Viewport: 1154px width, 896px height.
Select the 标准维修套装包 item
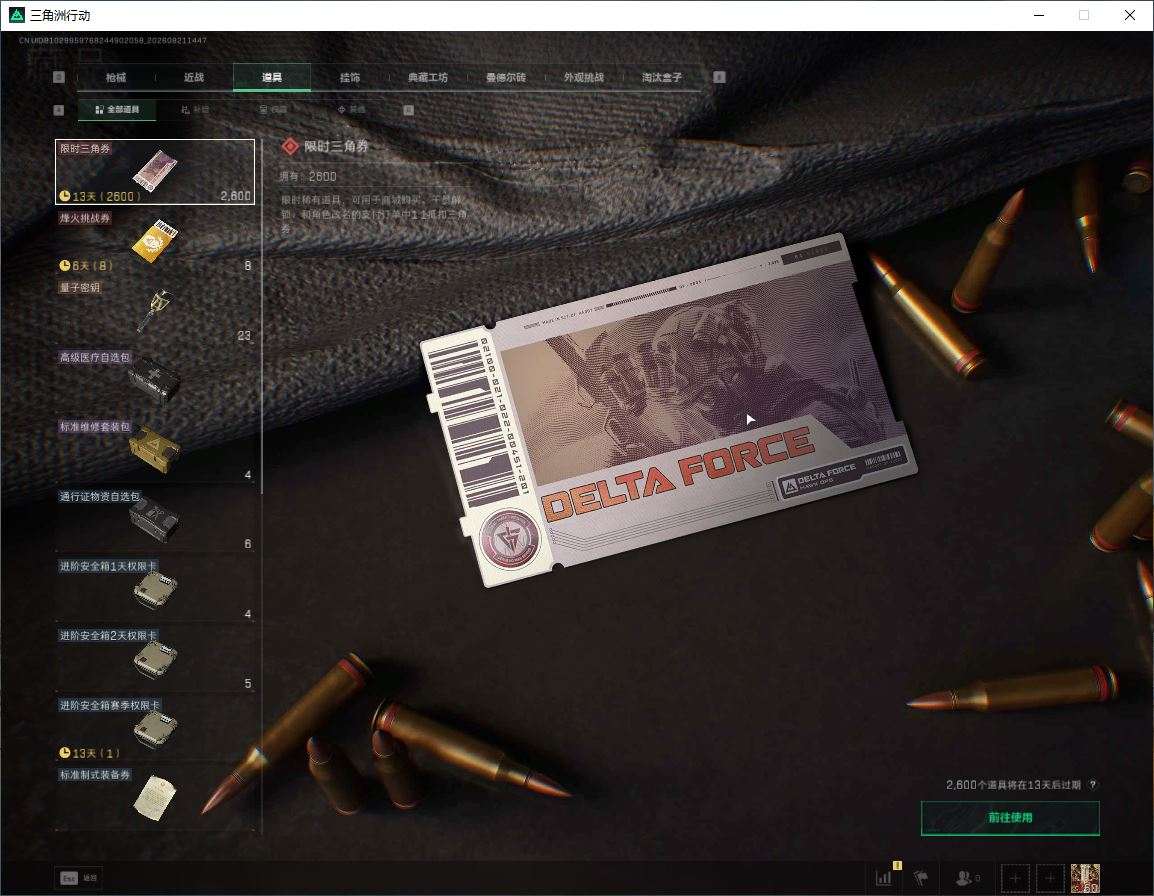point(155,450)
